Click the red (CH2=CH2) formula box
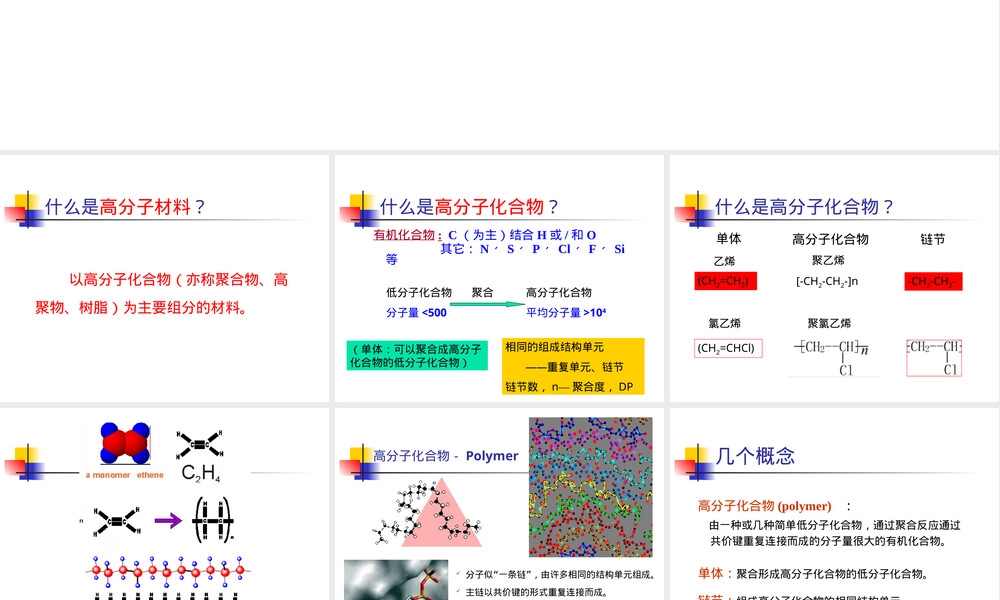This screenshot has height=600, width=1000. point(726,281)
